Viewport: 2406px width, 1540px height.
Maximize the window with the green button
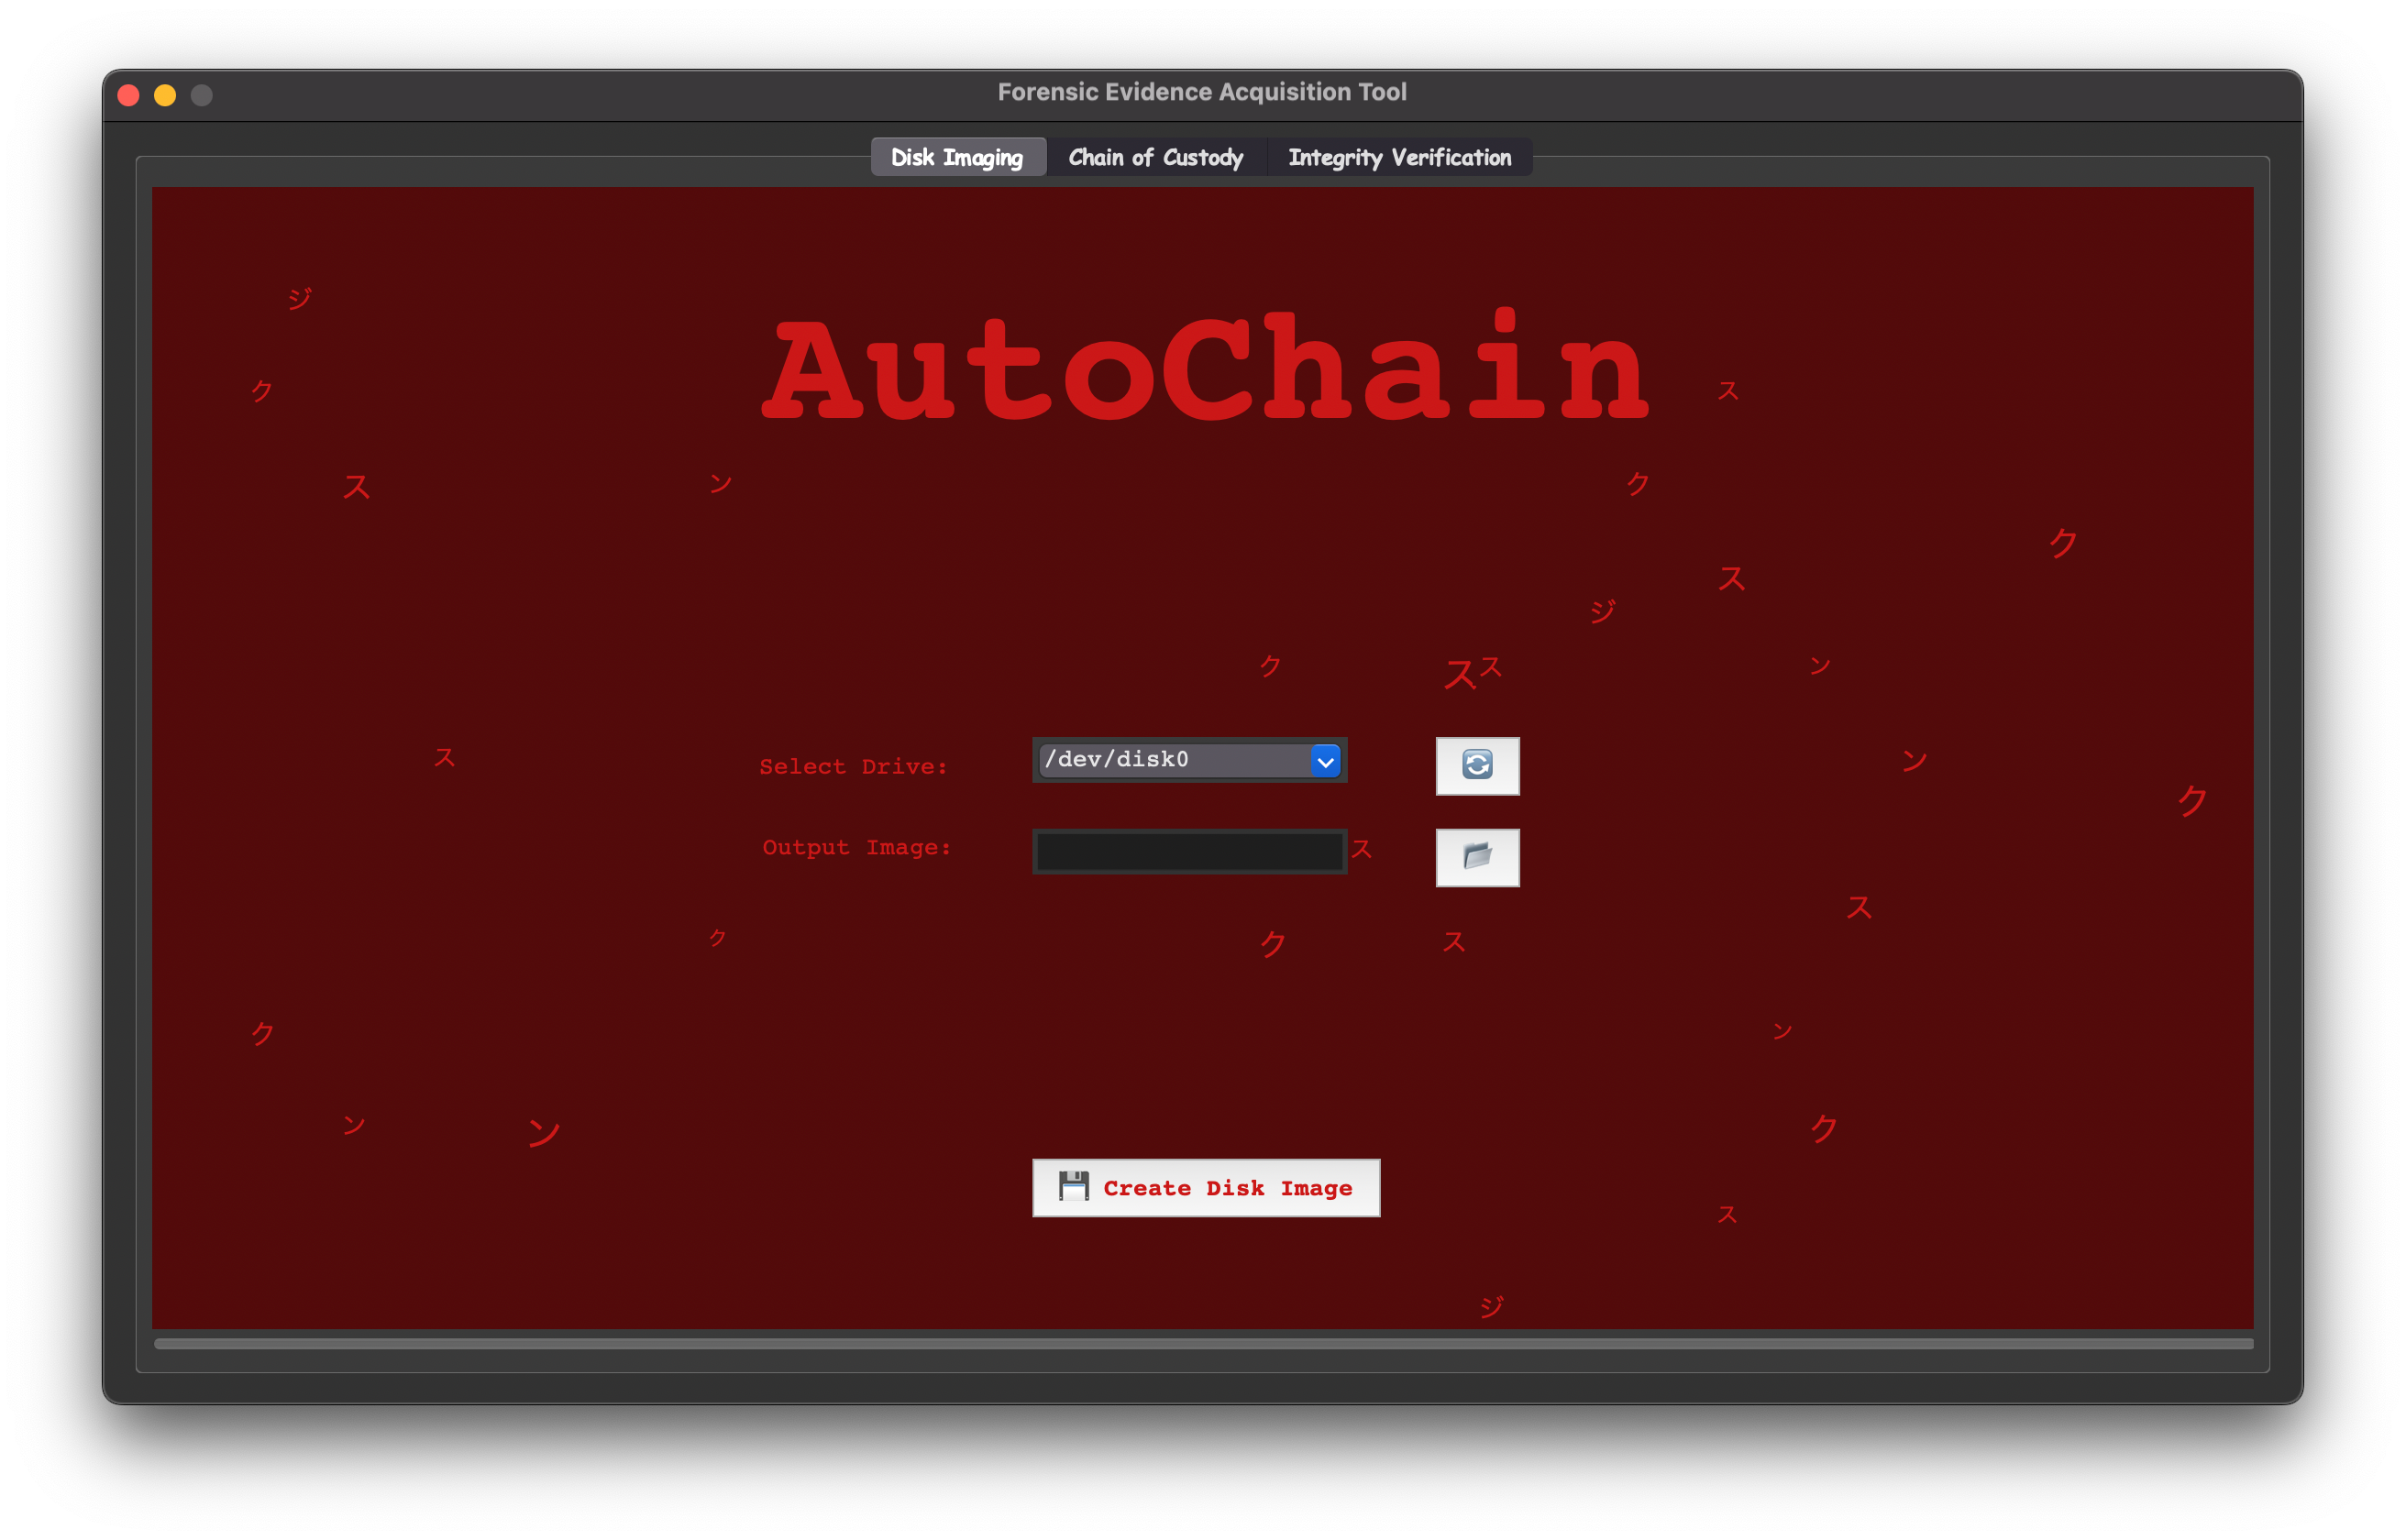[x=200, y=95]
